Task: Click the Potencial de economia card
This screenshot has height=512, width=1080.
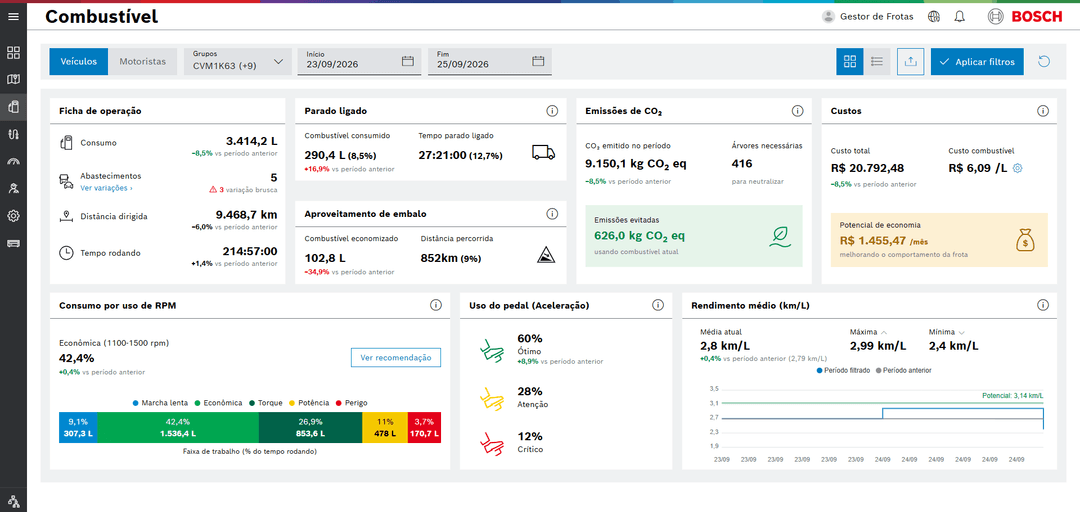Action: point(939,240)
